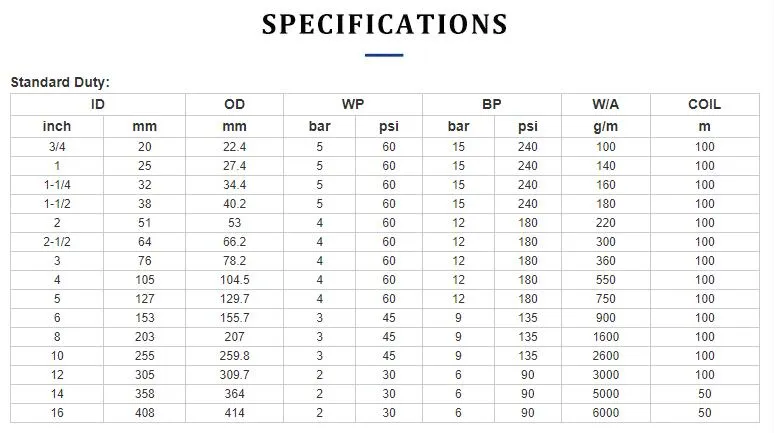
Task: Click the COIL column header
Action: [x=704, y=104]
